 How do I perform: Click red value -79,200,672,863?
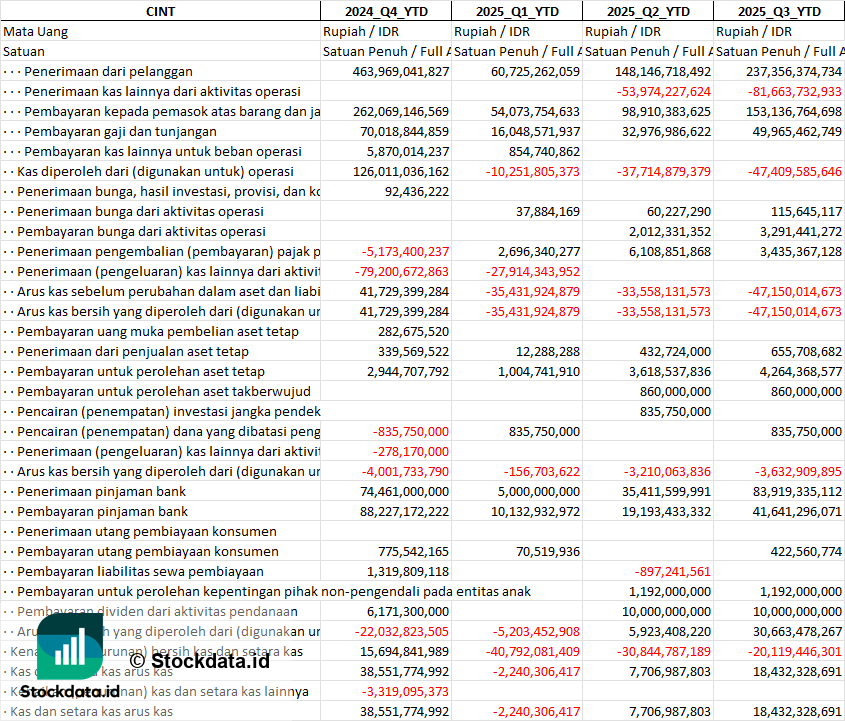(x=402, y=271)
